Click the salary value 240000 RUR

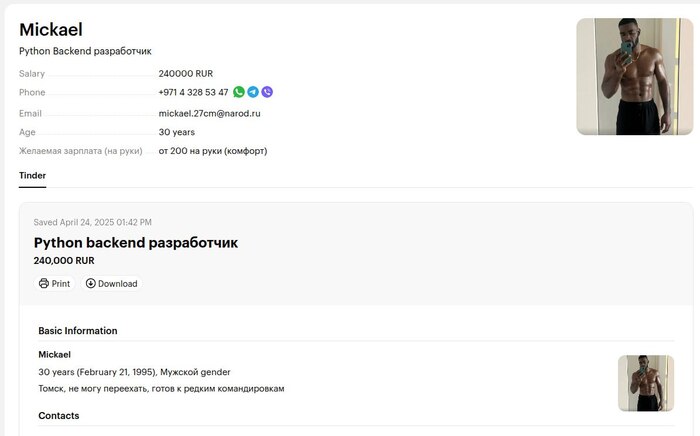tap(185, 73)
